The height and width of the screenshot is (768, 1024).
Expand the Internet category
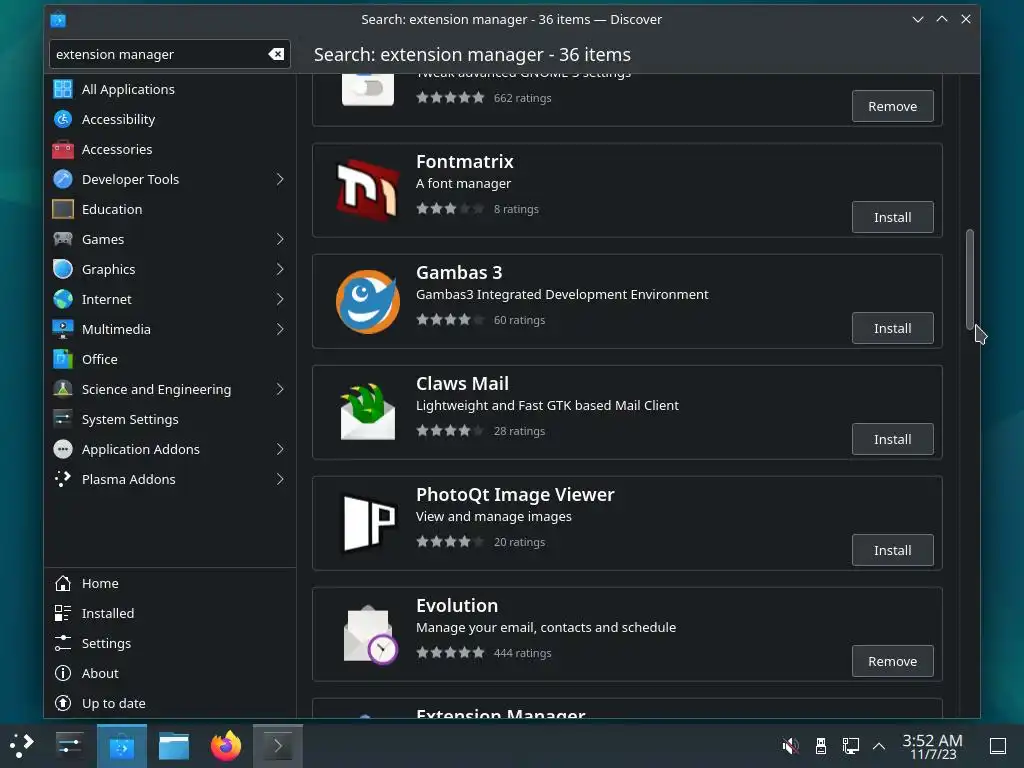[x=280, y=299]
